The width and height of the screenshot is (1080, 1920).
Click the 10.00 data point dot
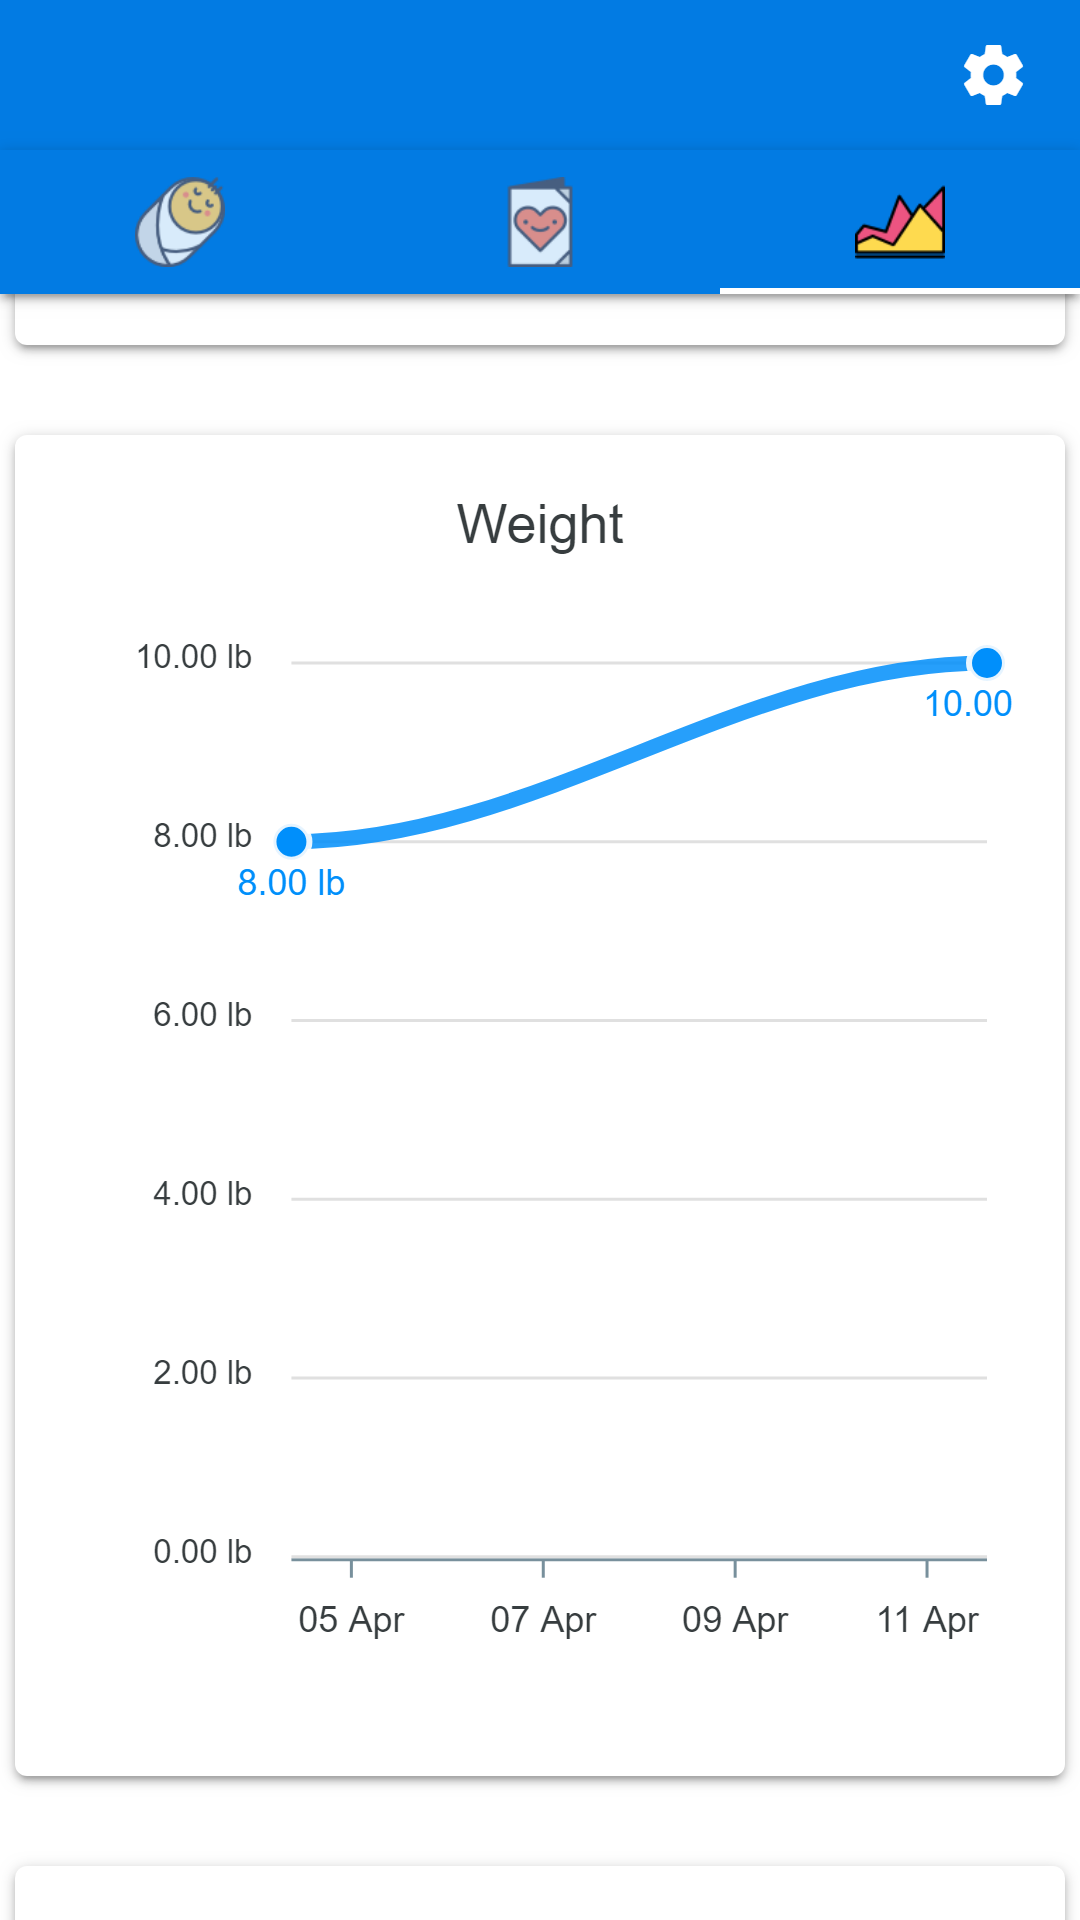[987, 662]
